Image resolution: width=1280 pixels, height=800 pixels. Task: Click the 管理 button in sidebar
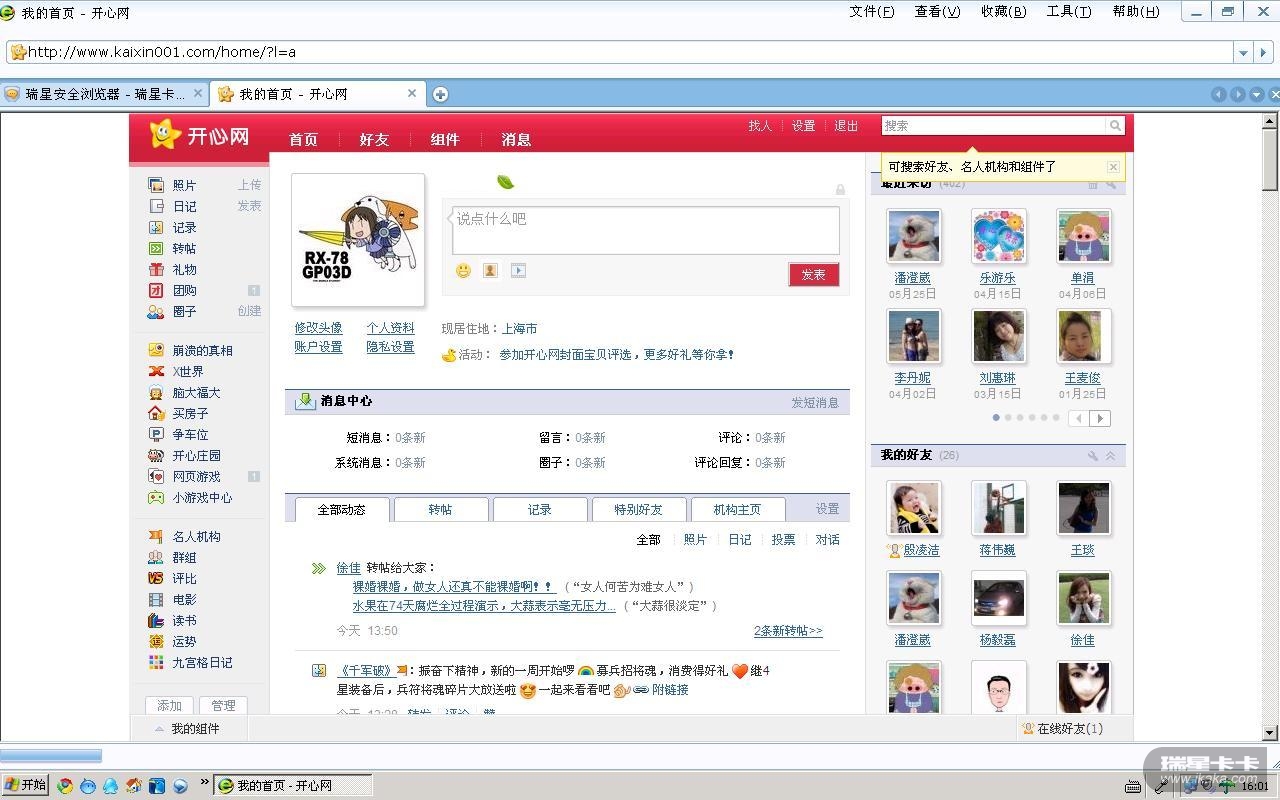point(223,705)
